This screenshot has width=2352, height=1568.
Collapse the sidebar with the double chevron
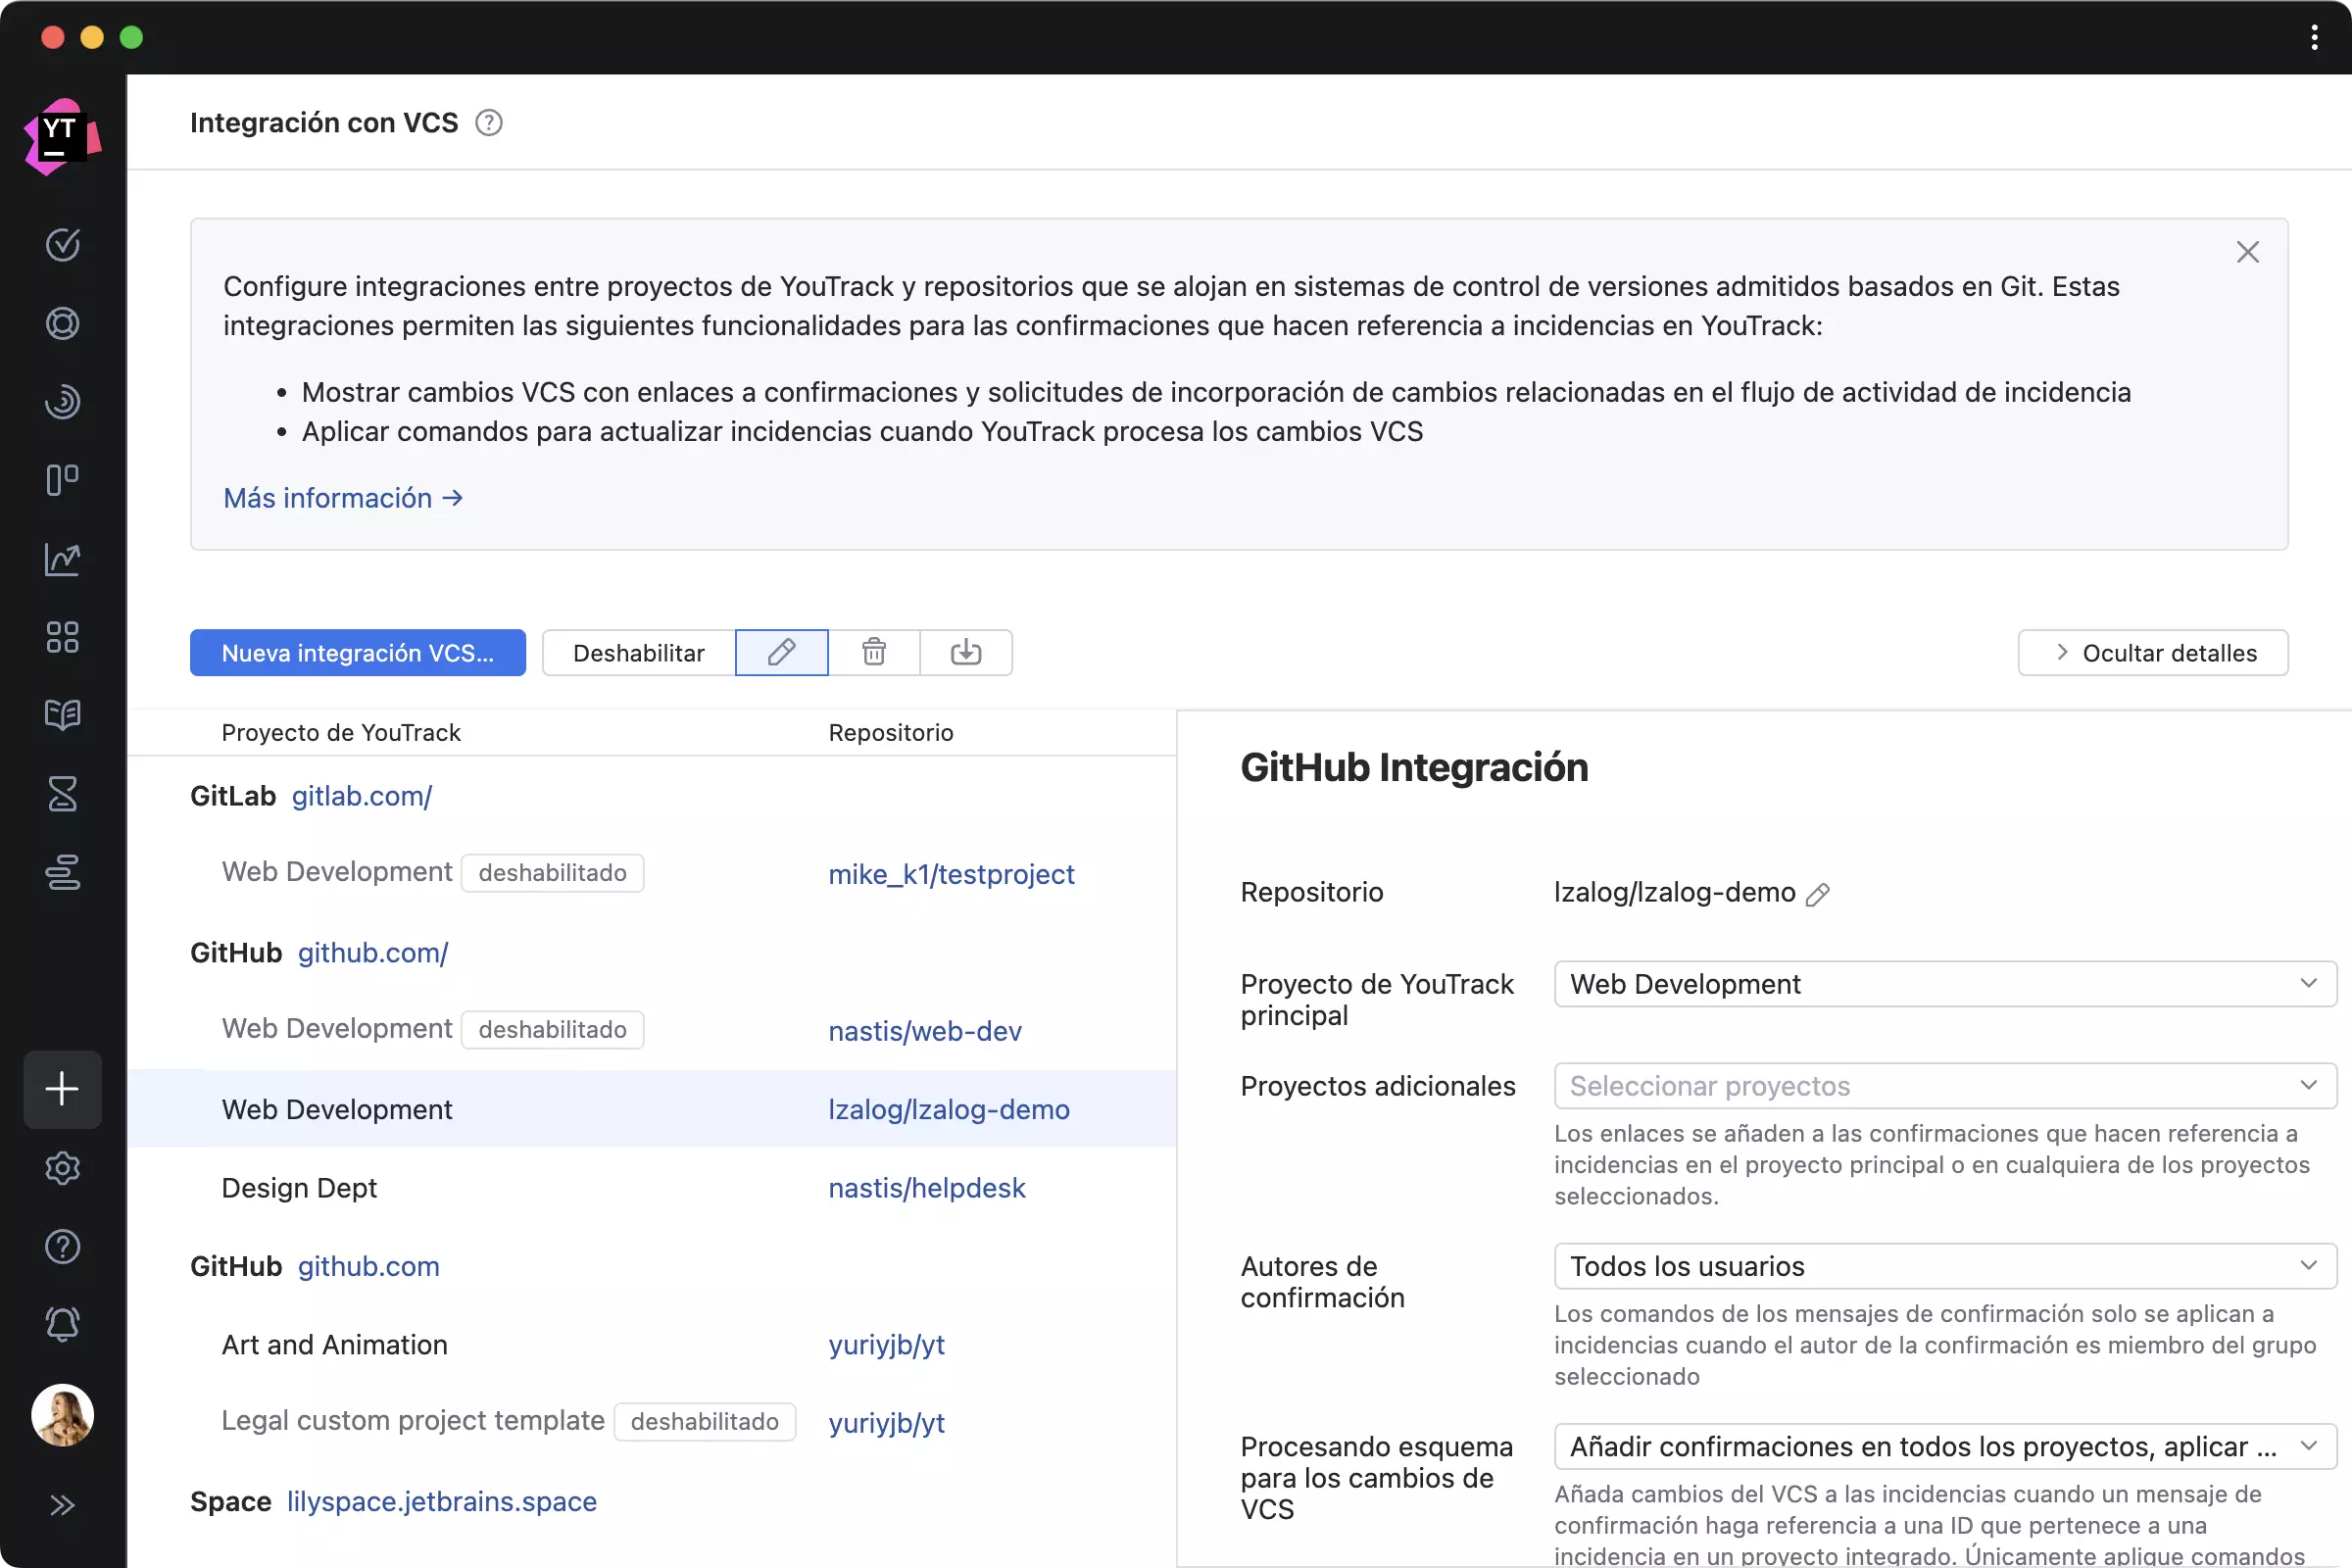pyautogui.click(x=62, y=1504)
